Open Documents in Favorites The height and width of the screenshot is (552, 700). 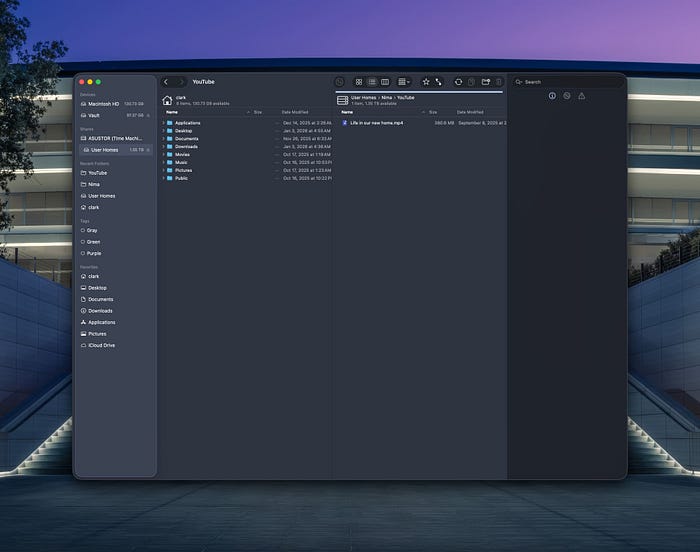pos(116,299)
